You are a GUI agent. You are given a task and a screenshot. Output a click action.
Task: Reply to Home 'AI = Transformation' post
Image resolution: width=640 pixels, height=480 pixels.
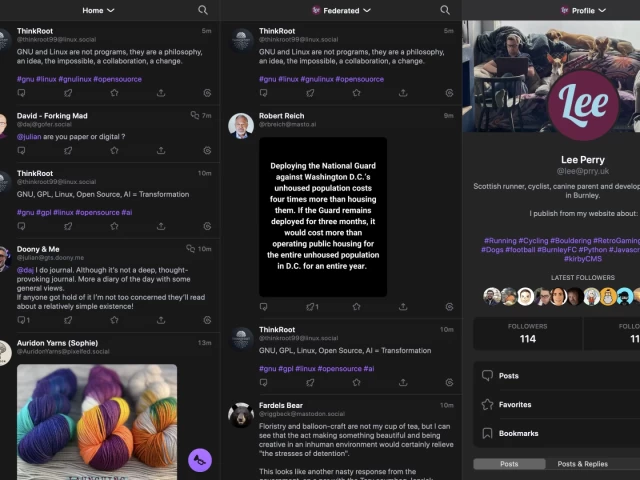(x=22, y=226)
